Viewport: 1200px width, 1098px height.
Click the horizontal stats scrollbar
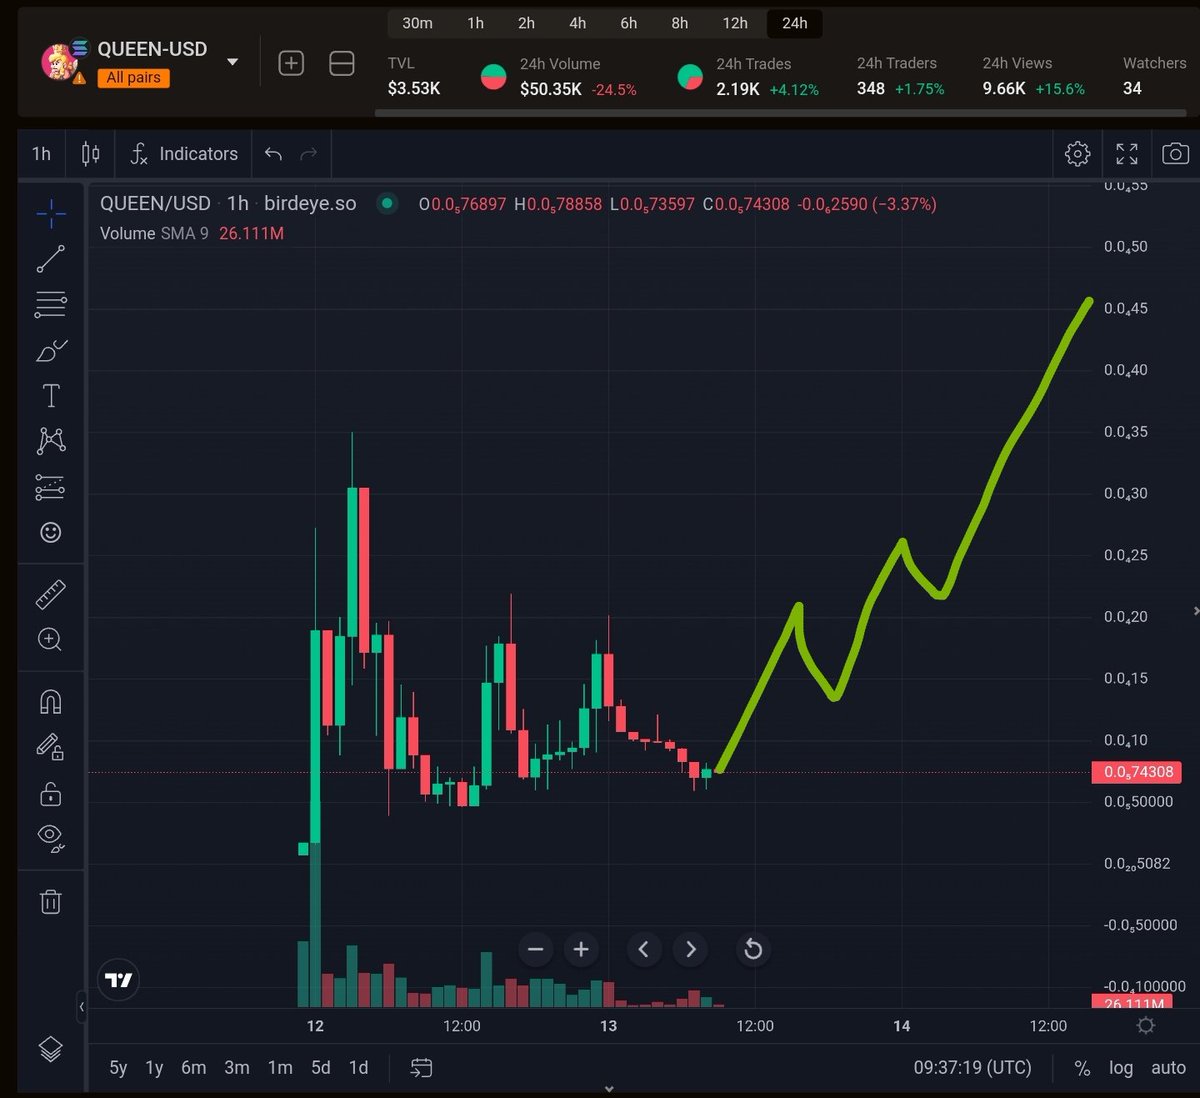pos(780,113)
